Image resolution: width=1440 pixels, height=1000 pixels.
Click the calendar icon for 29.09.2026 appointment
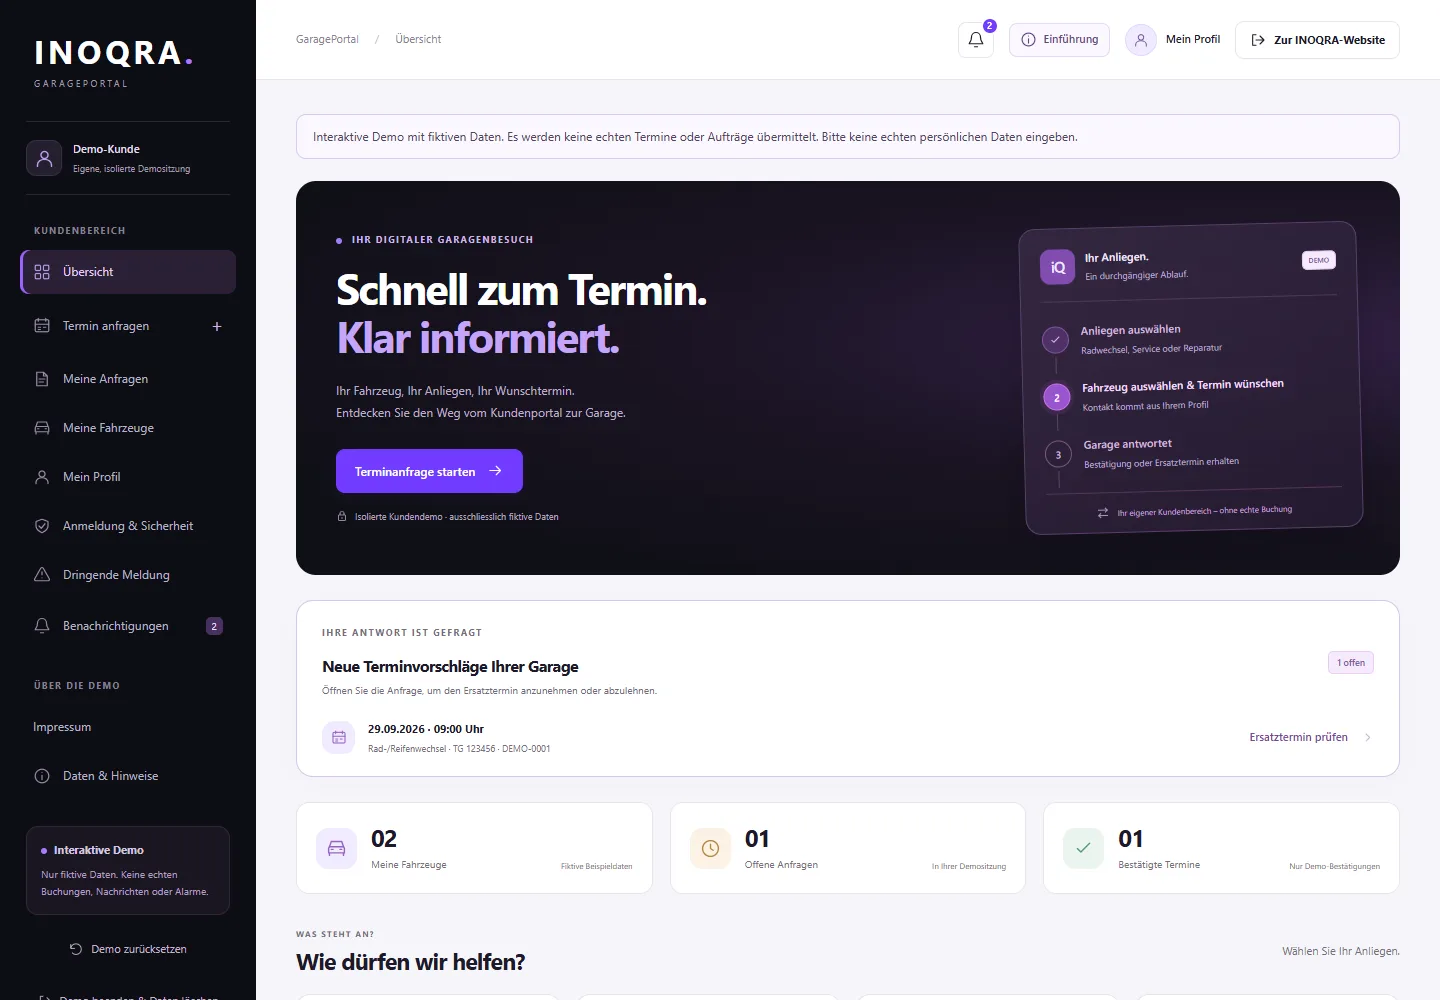tap(339, 737)
